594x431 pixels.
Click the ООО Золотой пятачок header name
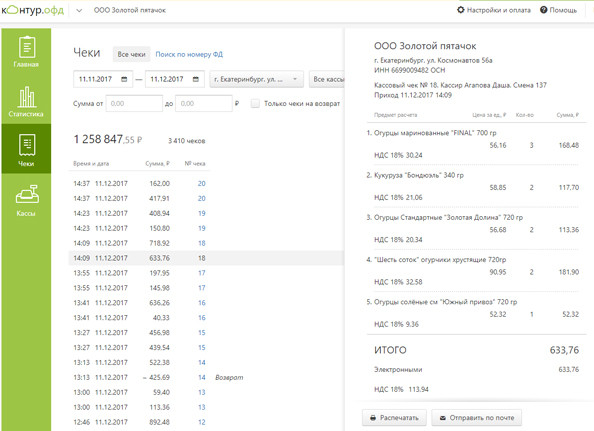[x=130, y=10]
